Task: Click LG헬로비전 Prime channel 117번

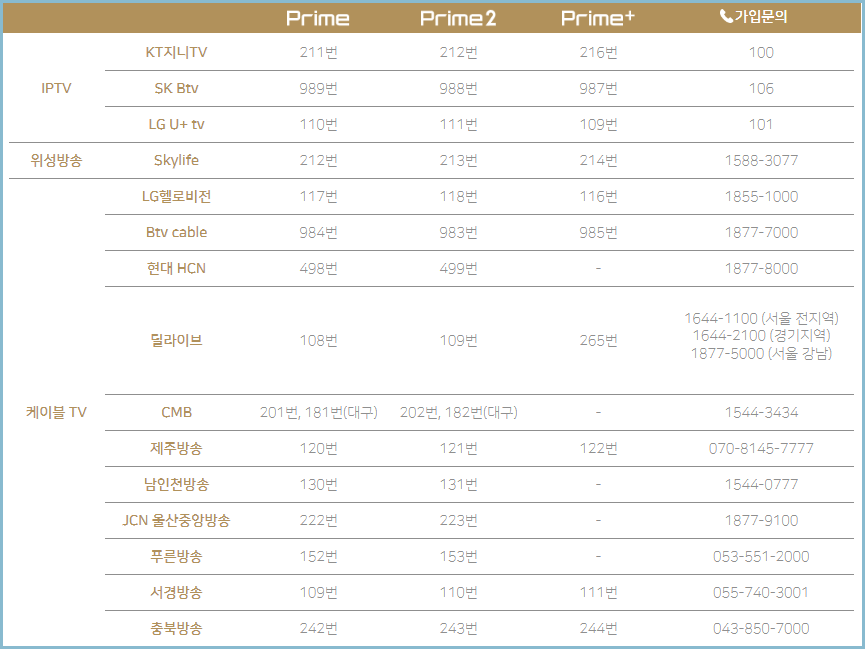Action: click(x=319, y=196)
